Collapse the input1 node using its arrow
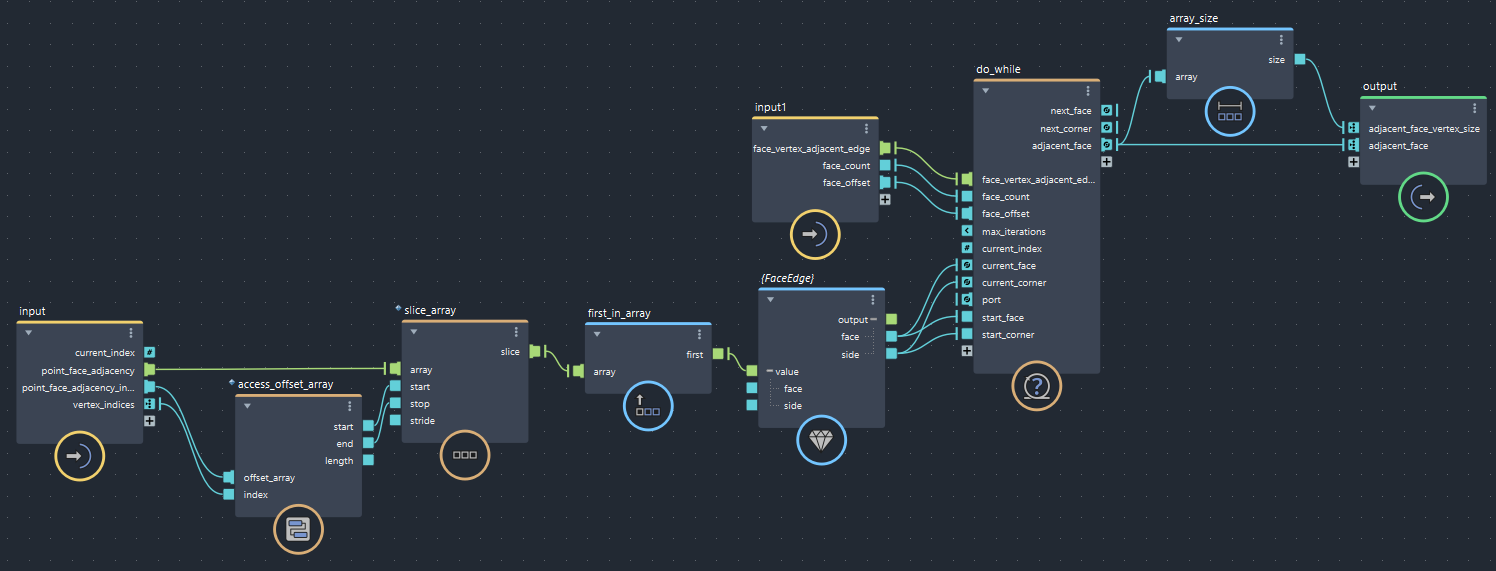The image size is (1496, 571). pyautogui.click(x=764, y=128)
